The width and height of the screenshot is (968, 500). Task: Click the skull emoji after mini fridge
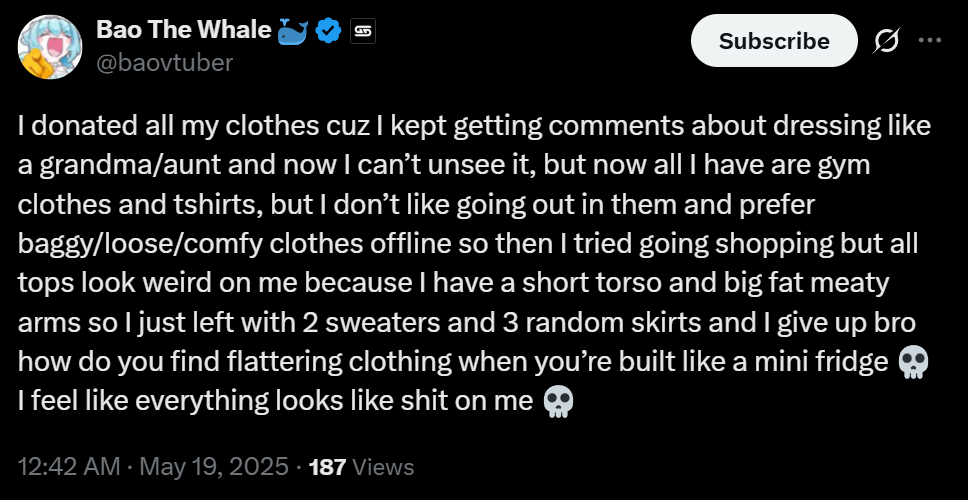[x=912, y=363]
